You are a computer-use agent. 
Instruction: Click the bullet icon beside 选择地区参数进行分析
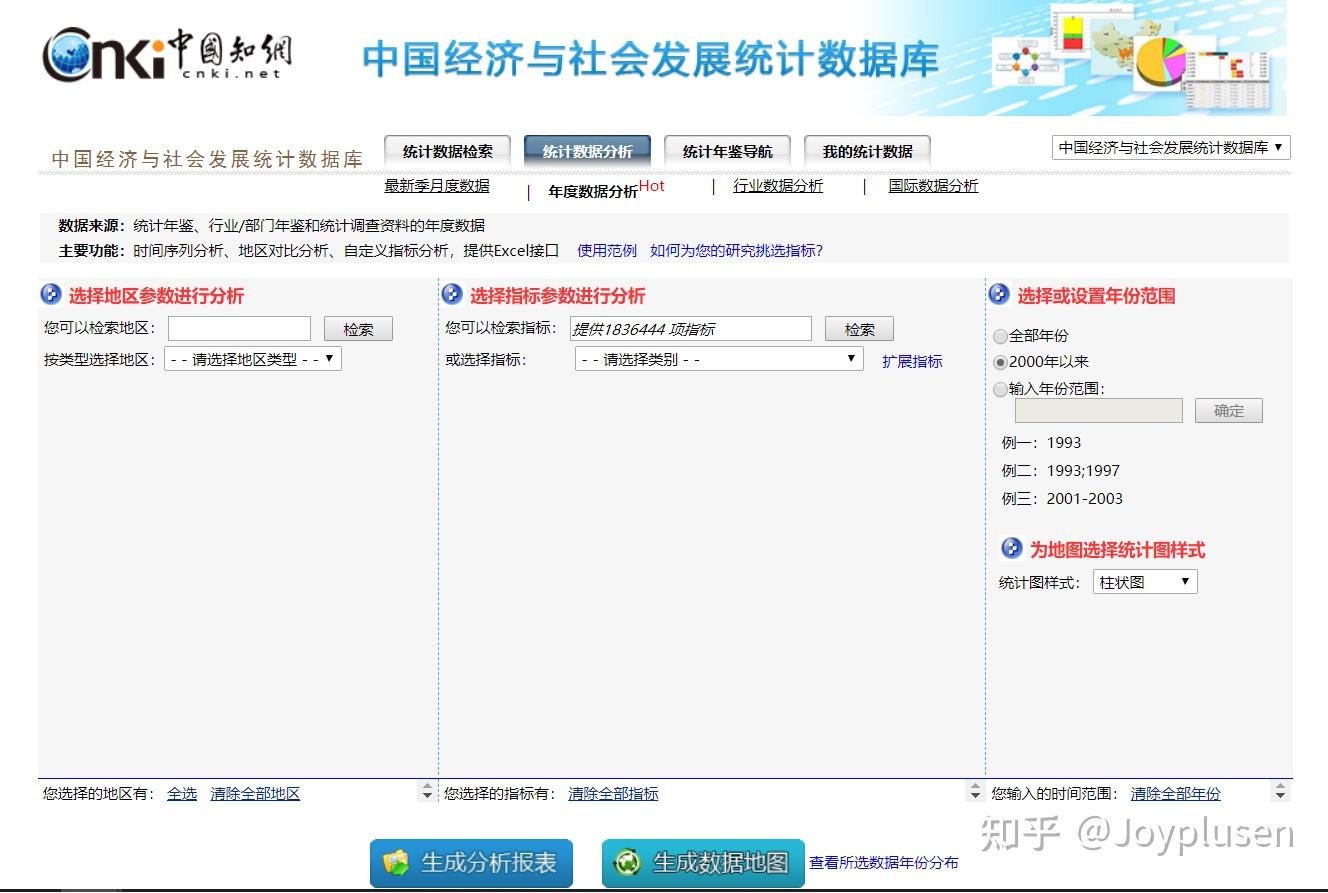(51, 294)
